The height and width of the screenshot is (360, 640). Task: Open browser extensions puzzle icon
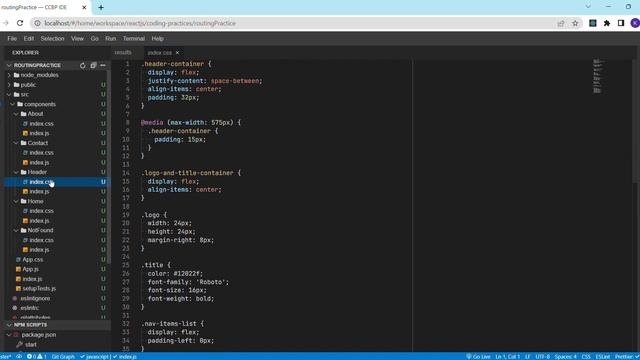(607, 23)
